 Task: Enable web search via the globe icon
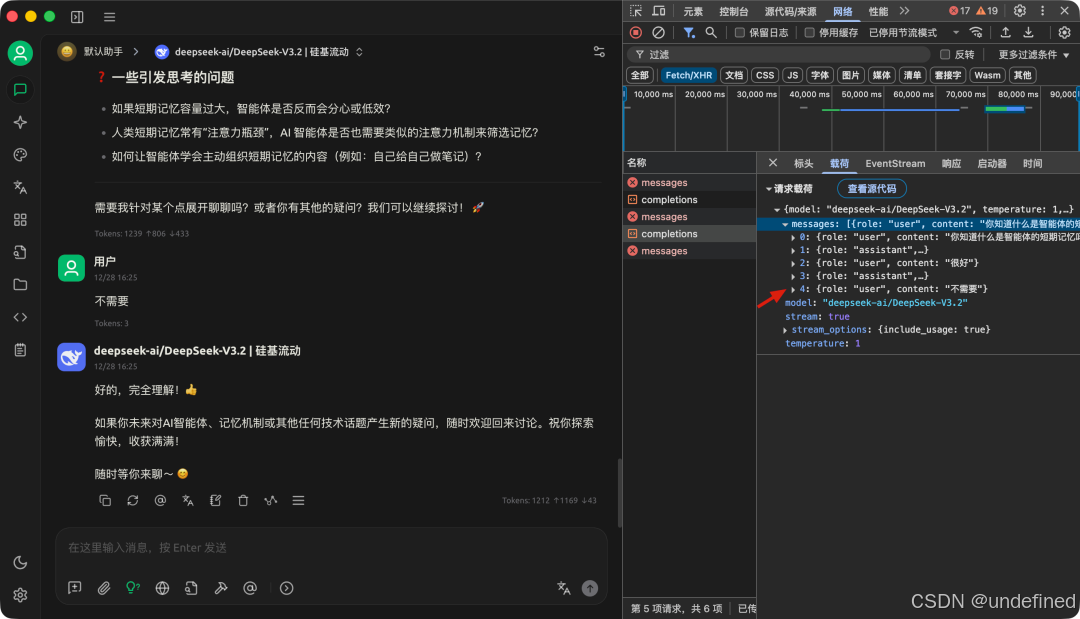coord(162,588)
